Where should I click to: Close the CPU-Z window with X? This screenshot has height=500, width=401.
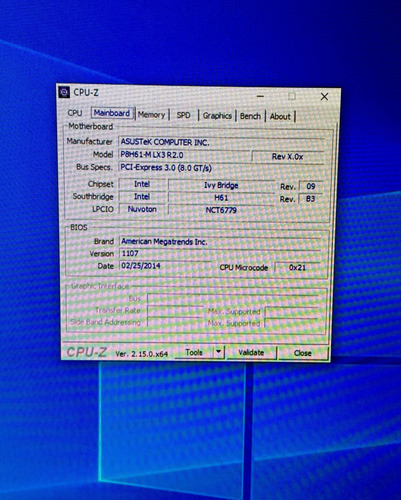[x=324, y=97]
